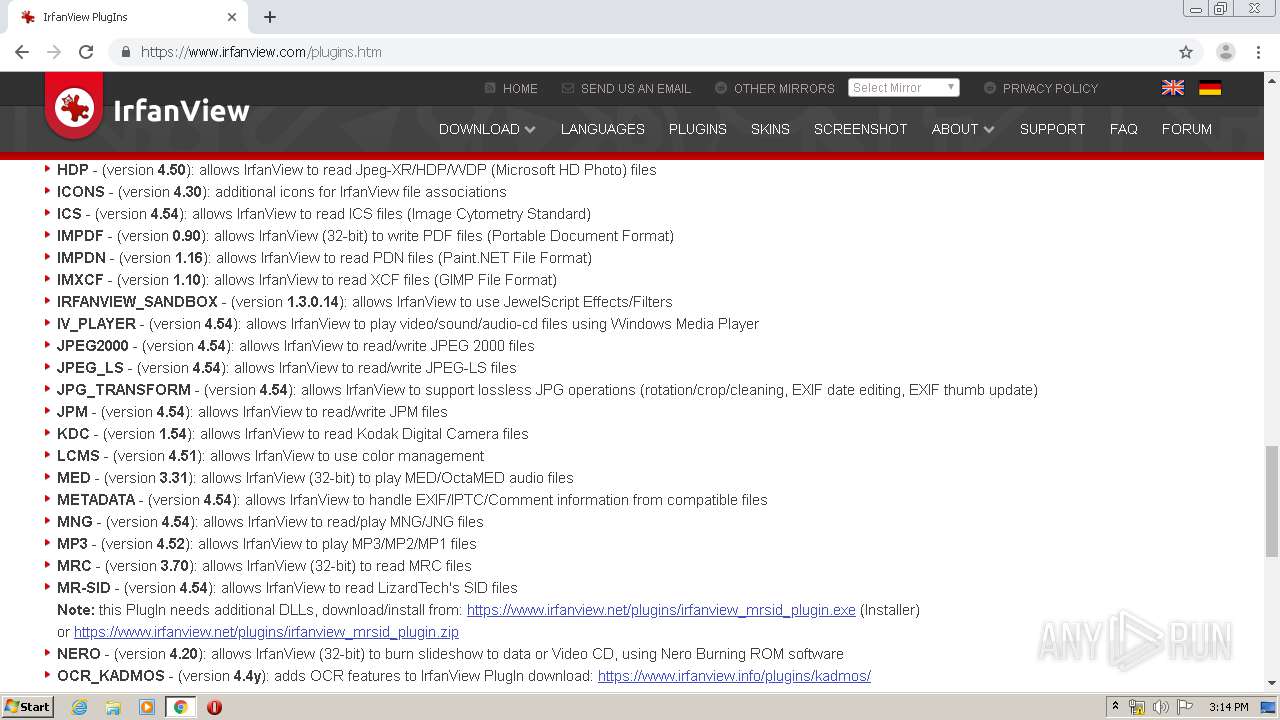1280x720 pixels.
Task: Expand the ABOUT menu
Action: pyautogui.click(x=963, y=129)
